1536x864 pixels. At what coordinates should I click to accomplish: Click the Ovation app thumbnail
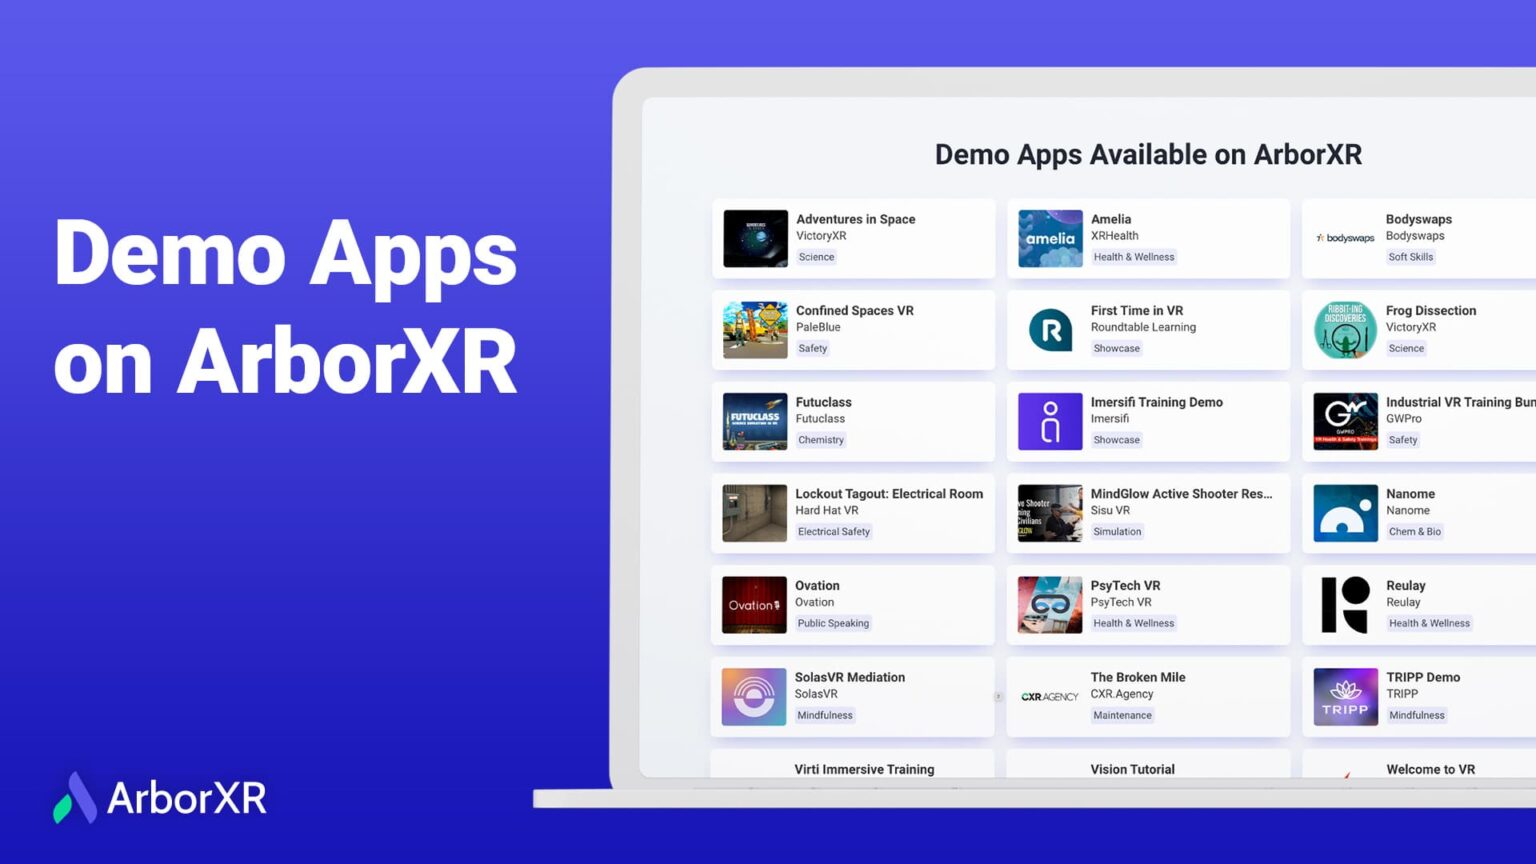754,605
